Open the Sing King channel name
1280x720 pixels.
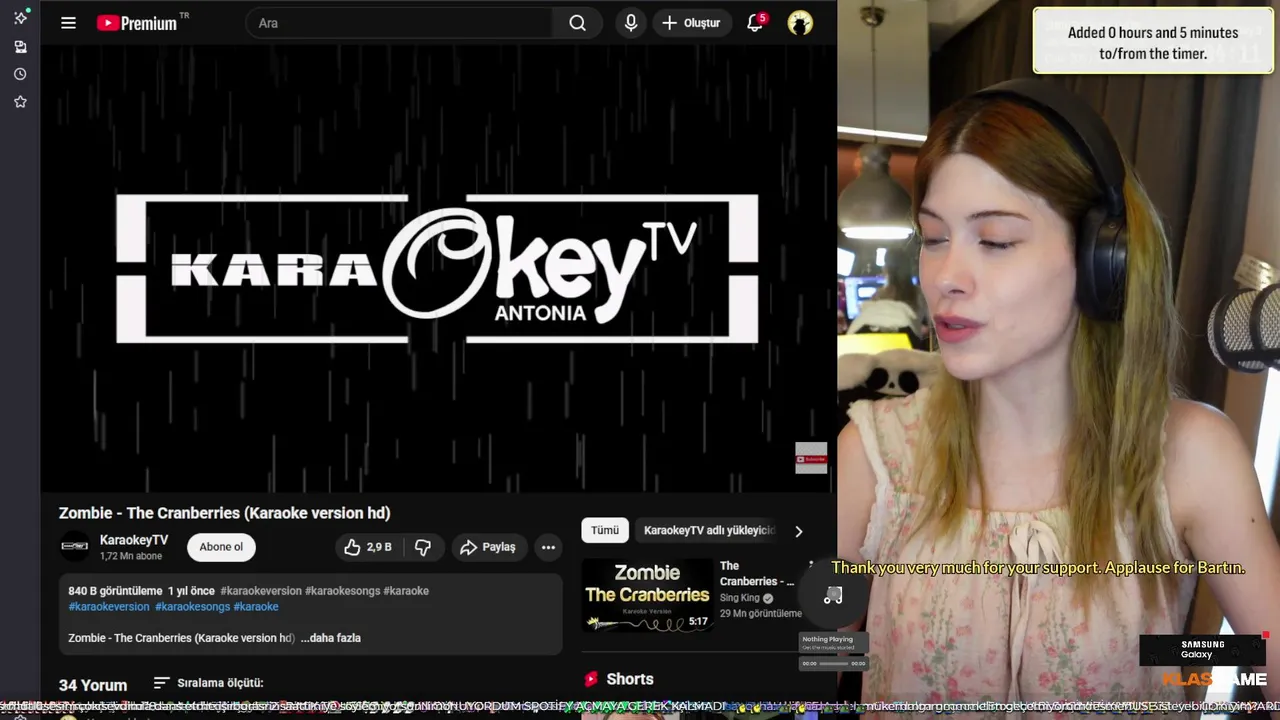click(740, 598)
